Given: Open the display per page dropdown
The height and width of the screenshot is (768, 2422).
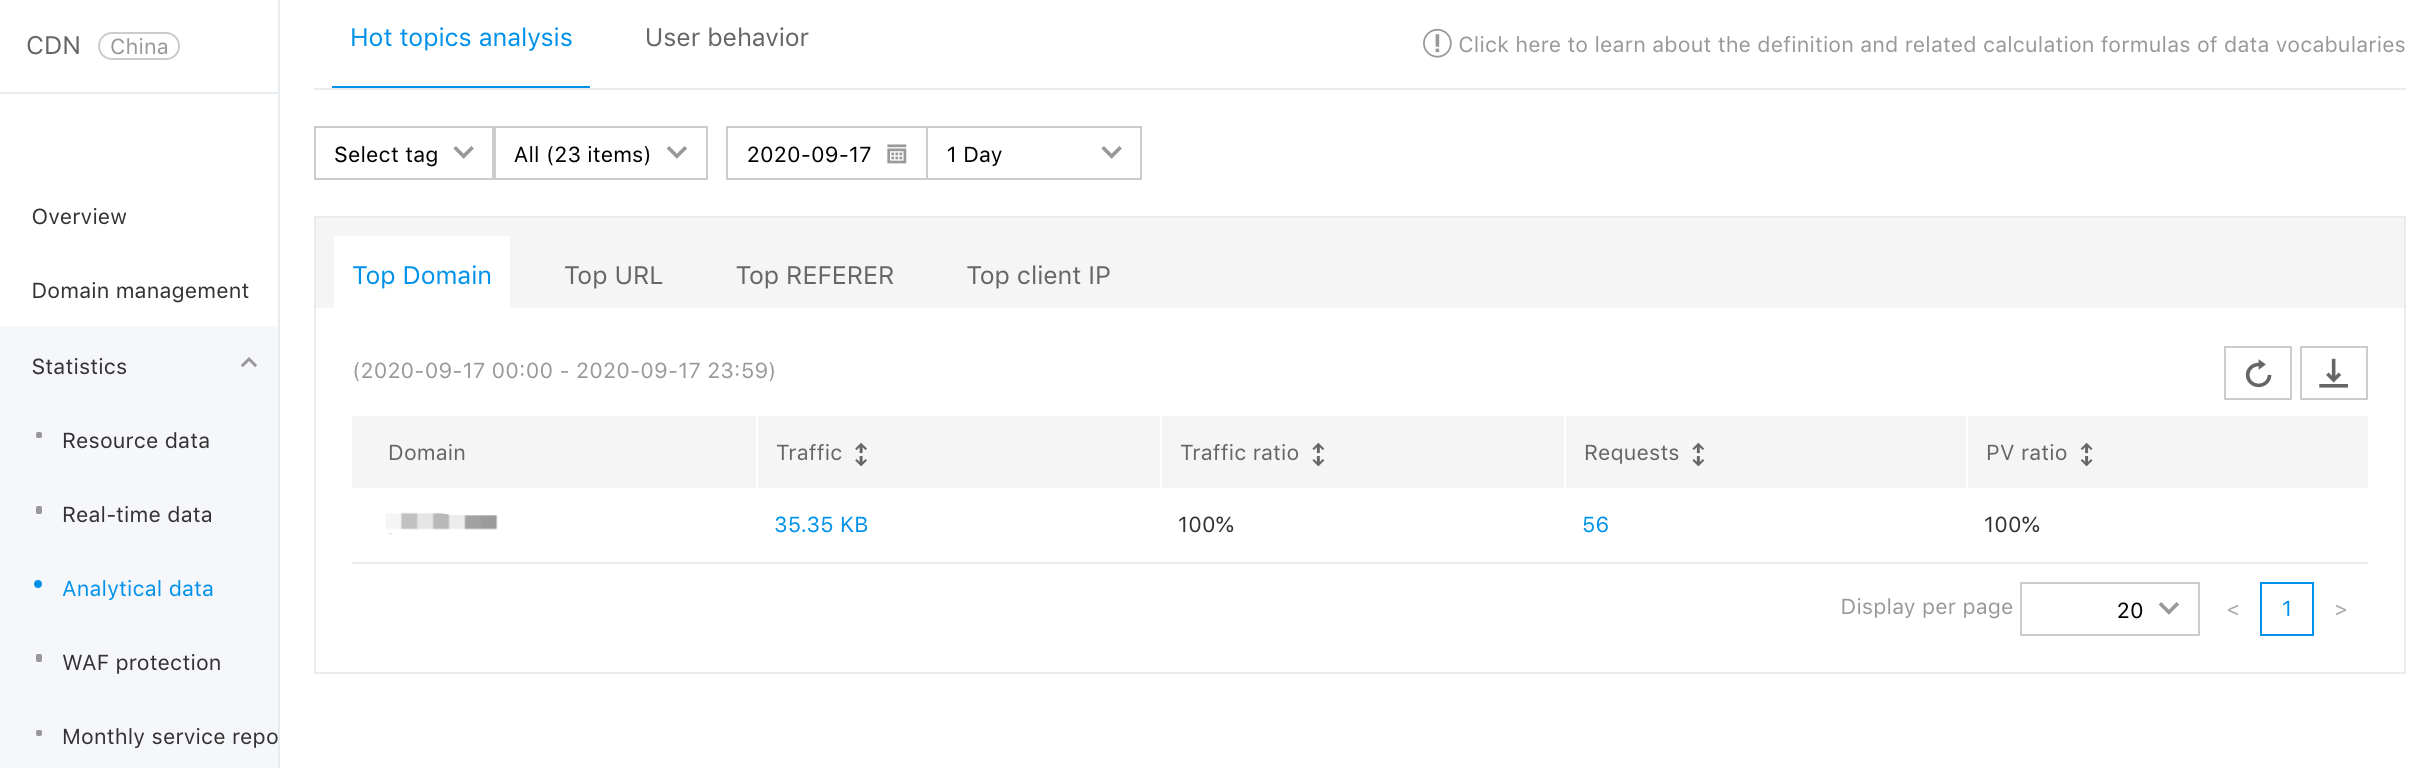Looking at the screenshot, I should click(x=2110, y=609).
